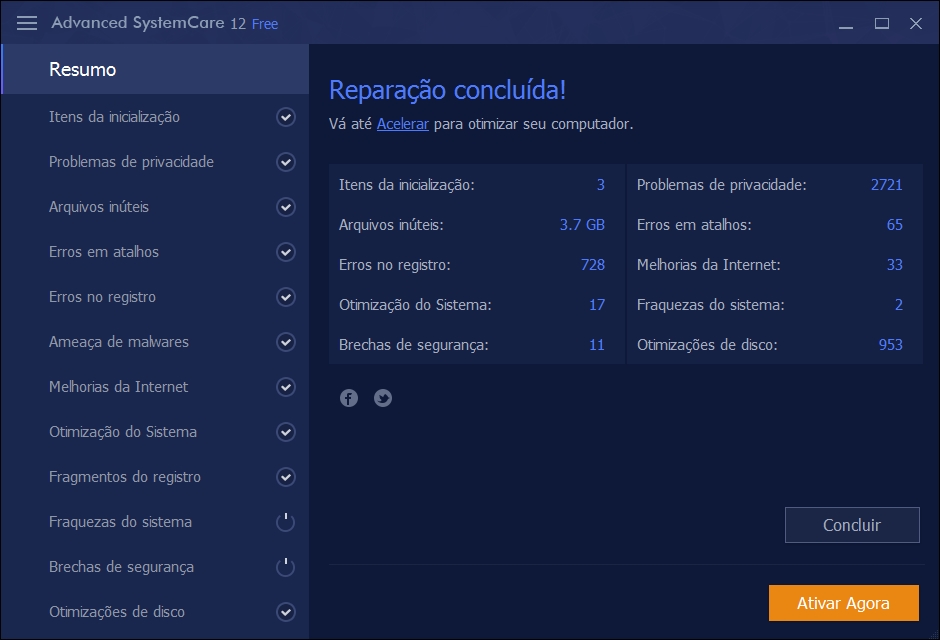Viewport: 940px width, 640px height.
Task: Click Ativar Agora to upgrade
Action: coord(843,603)
